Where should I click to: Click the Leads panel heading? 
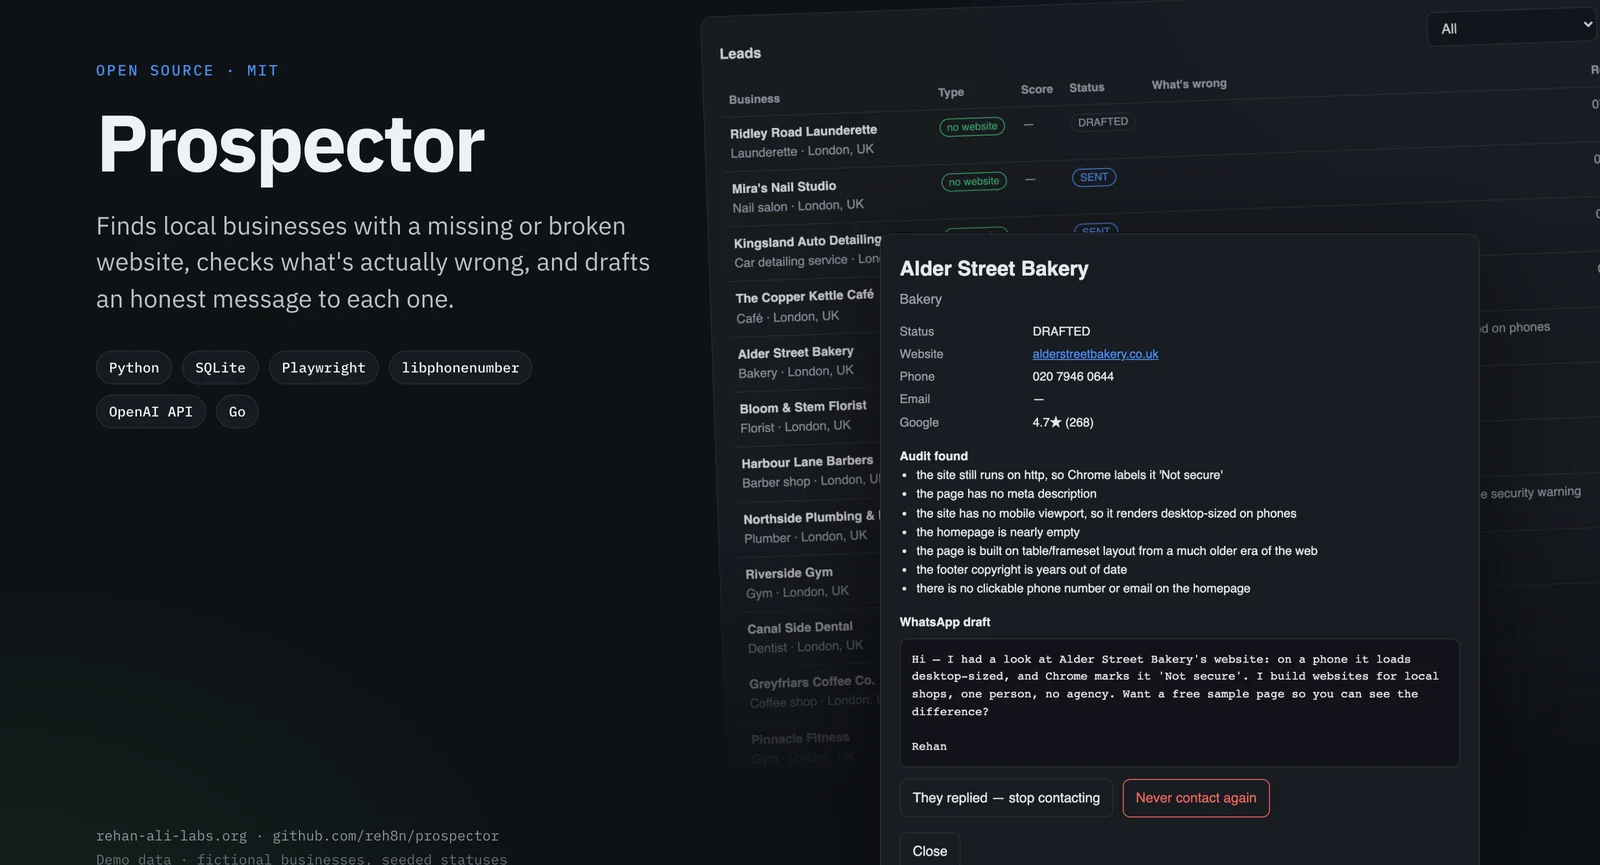click(740, 54)
